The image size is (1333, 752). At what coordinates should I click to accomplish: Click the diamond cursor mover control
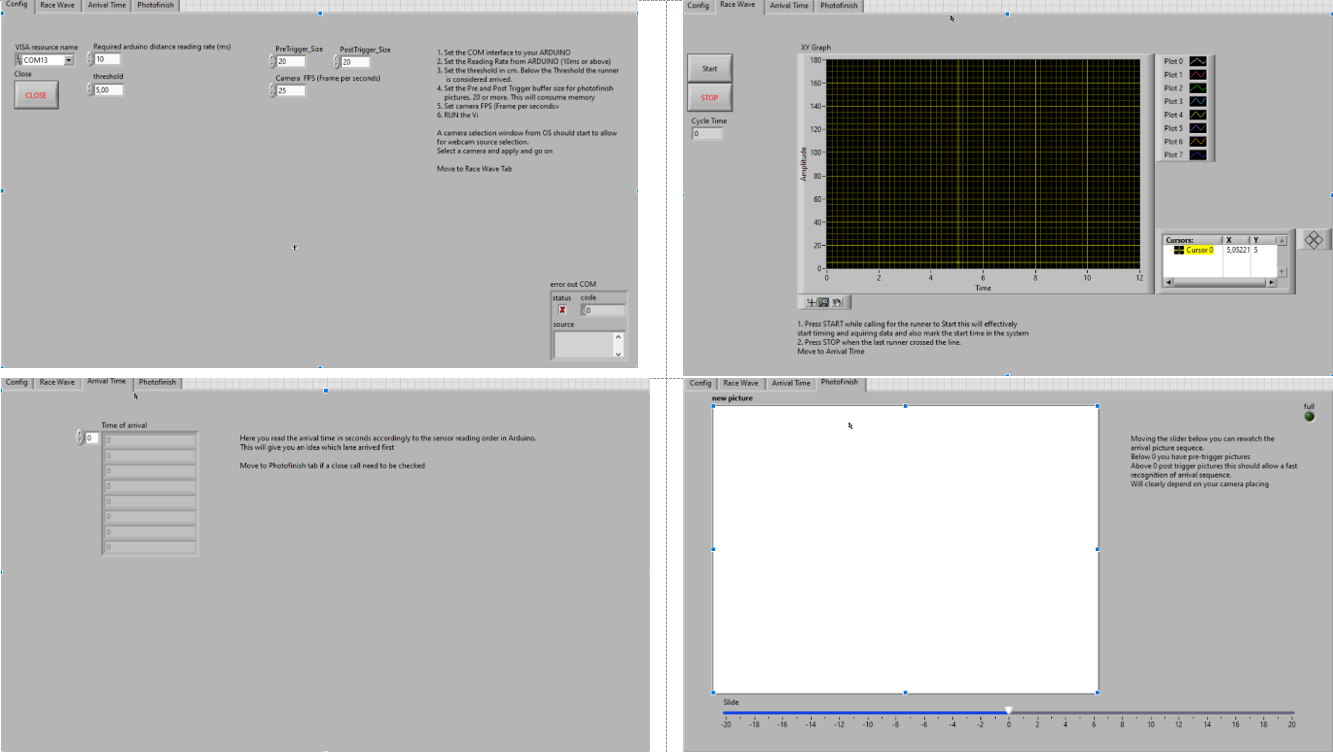(1314, 240)
